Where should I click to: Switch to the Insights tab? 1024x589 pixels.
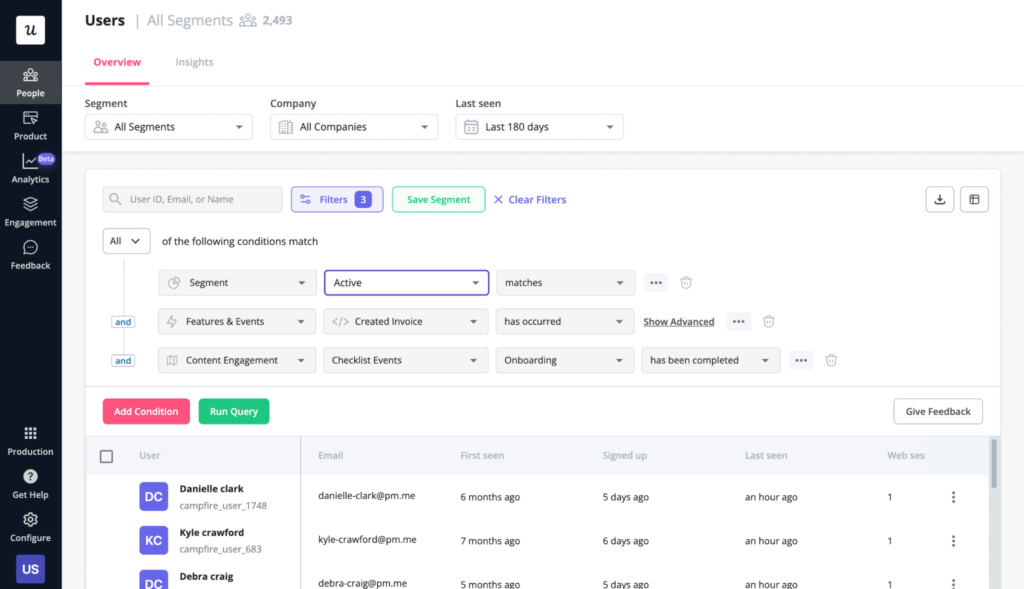coord(194,61)
